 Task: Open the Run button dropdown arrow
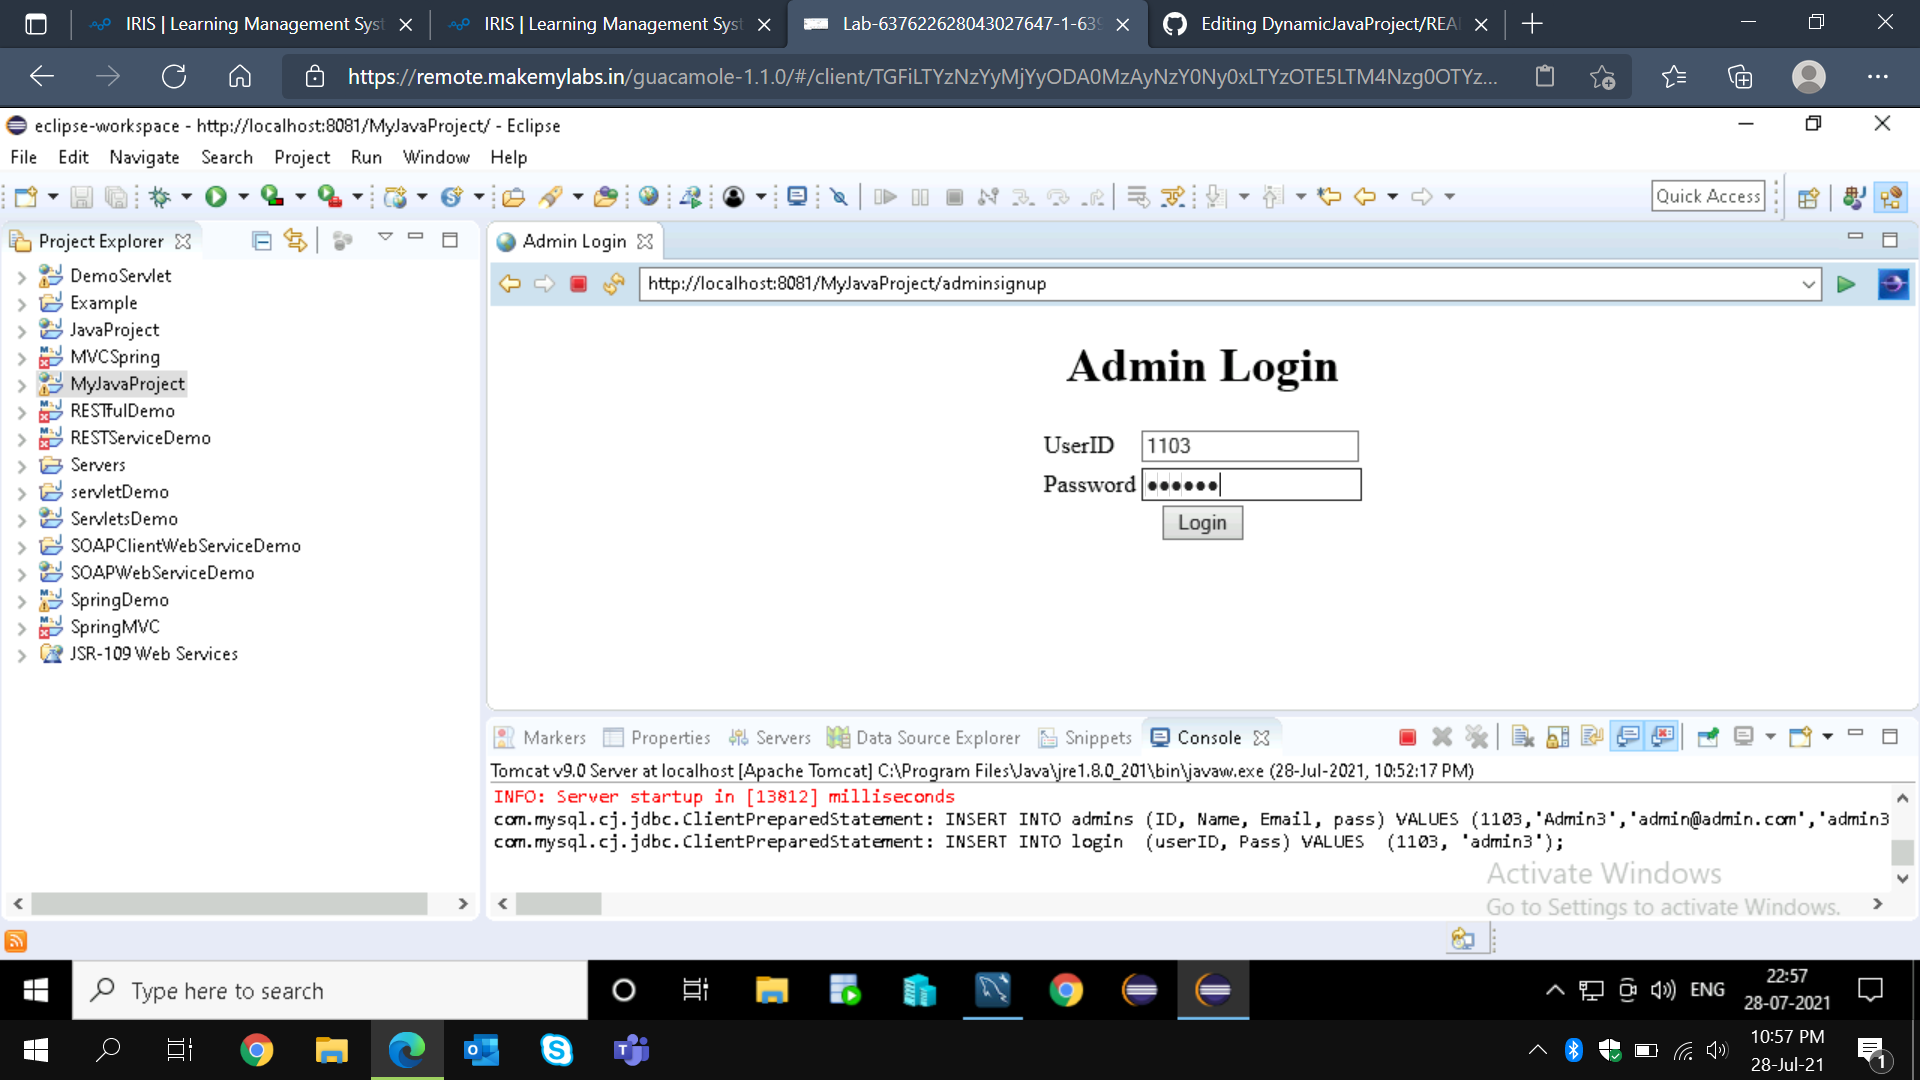pyautogui.click(x=243, y=197)
